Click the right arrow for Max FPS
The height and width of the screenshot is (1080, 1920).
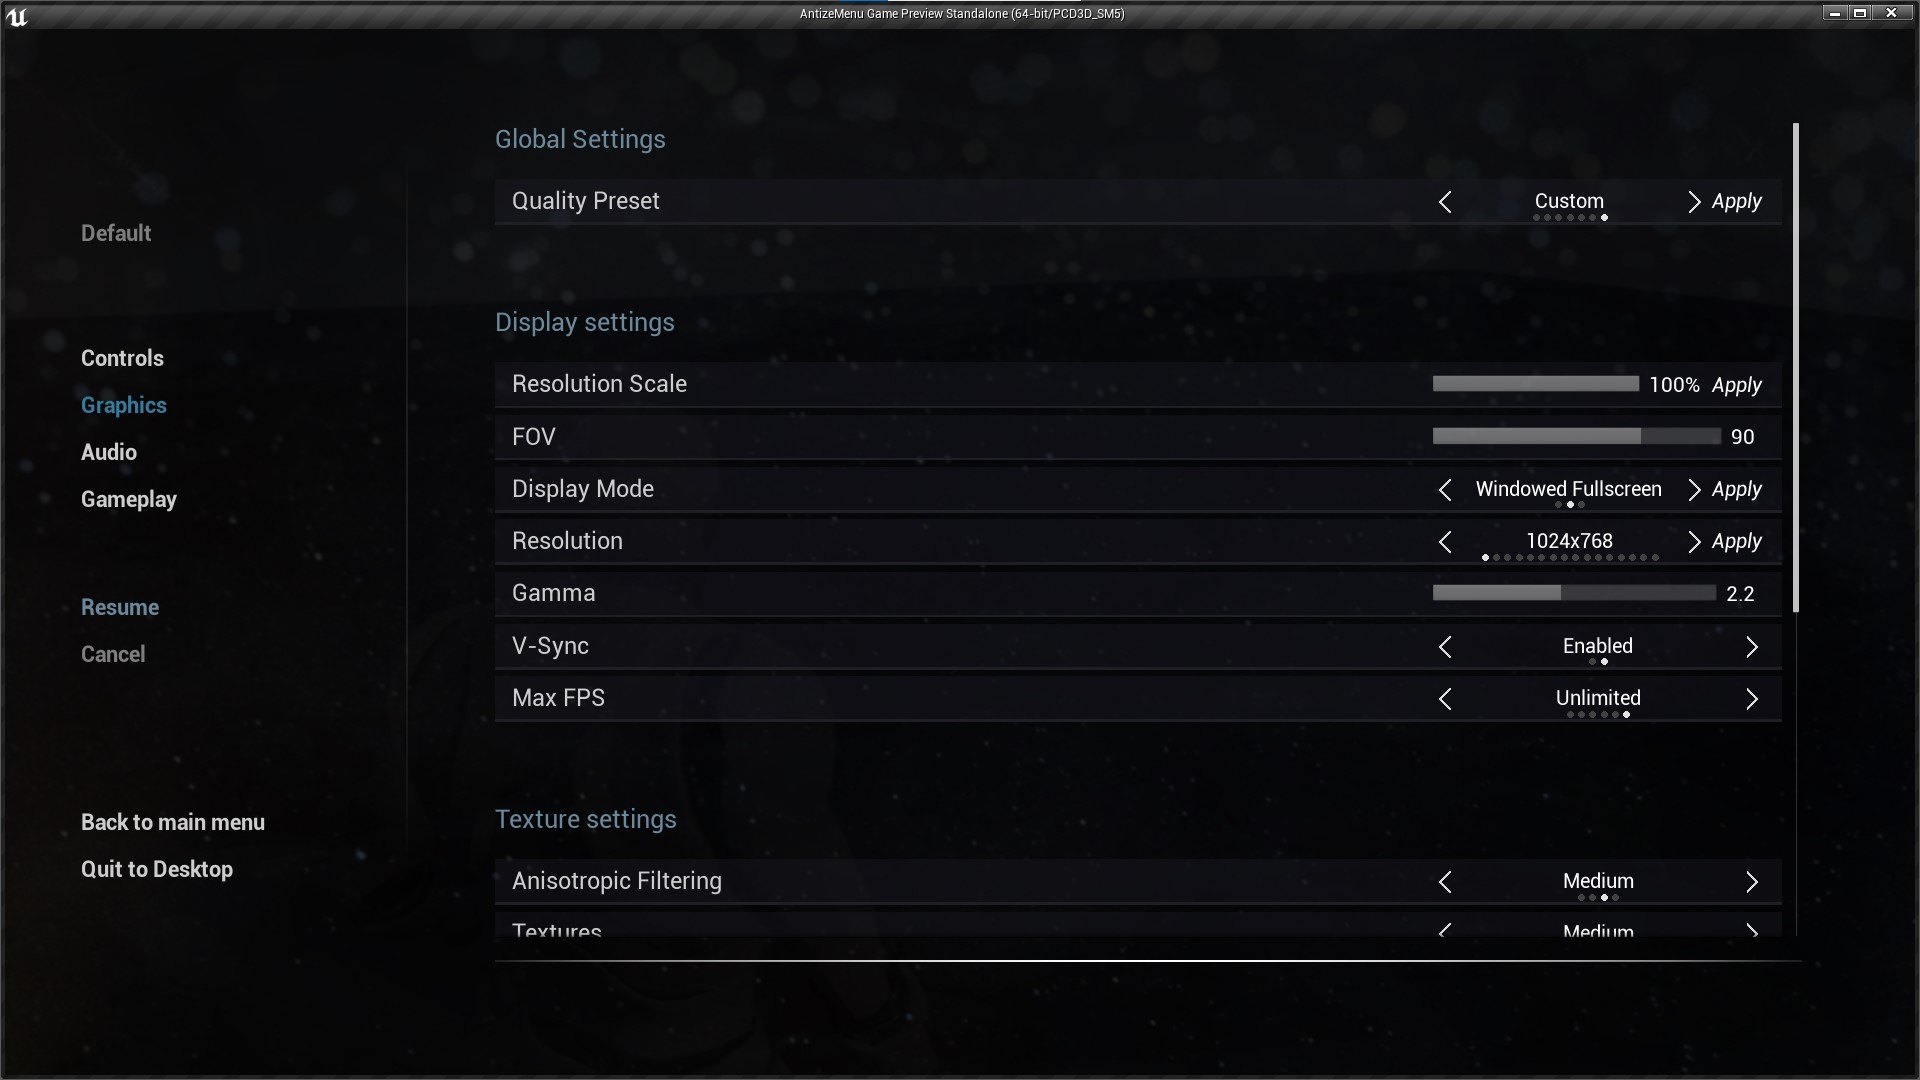coord(1751,699)
